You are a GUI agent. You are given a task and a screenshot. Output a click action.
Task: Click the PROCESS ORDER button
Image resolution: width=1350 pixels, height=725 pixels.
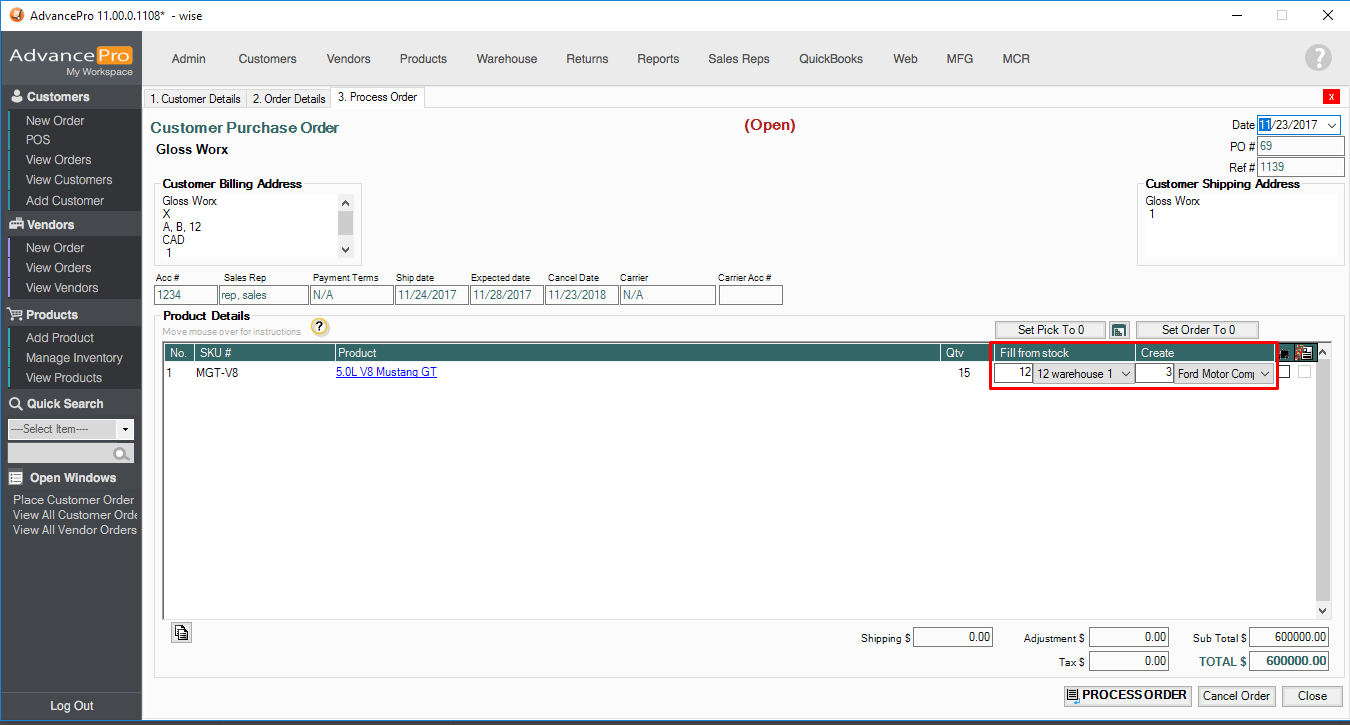click(x=1127, y=695)
